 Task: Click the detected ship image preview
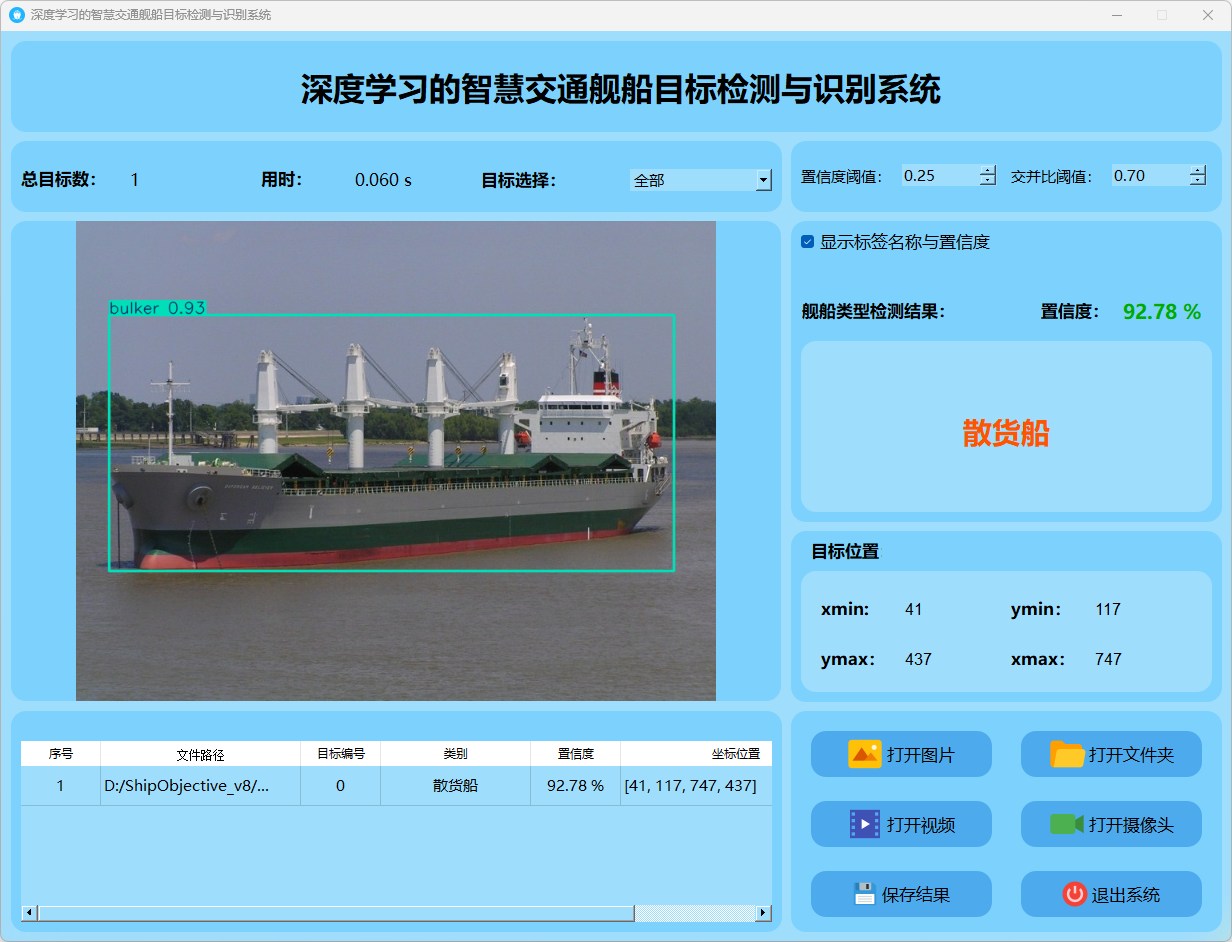(396, 460)
